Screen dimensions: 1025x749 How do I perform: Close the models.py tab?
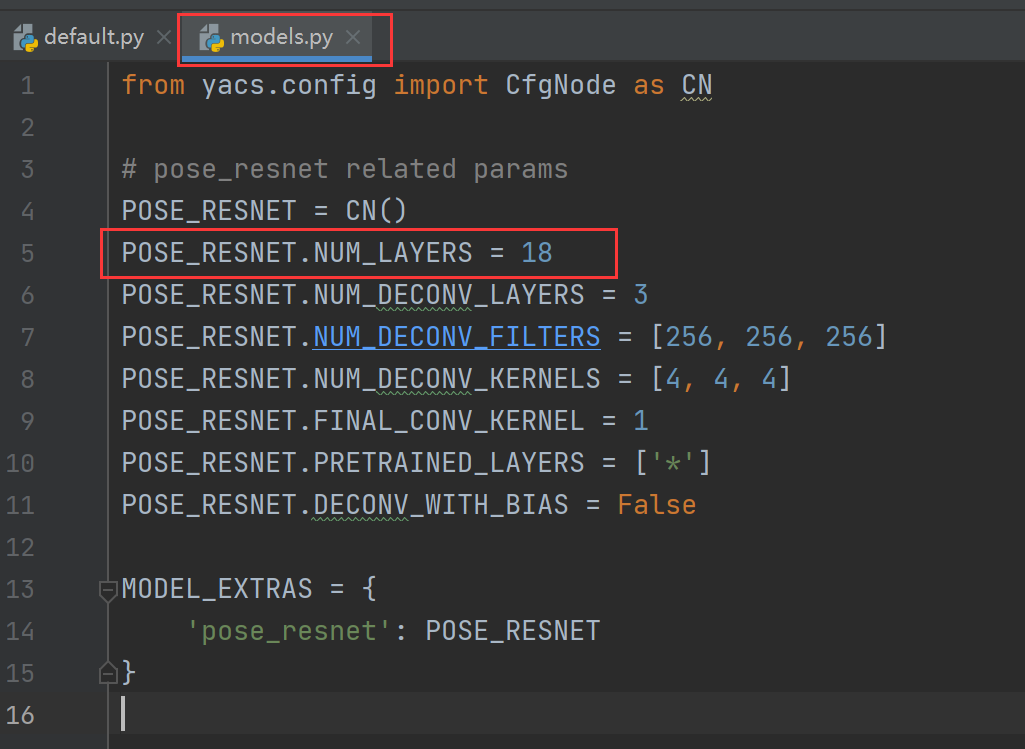point(353,37)
